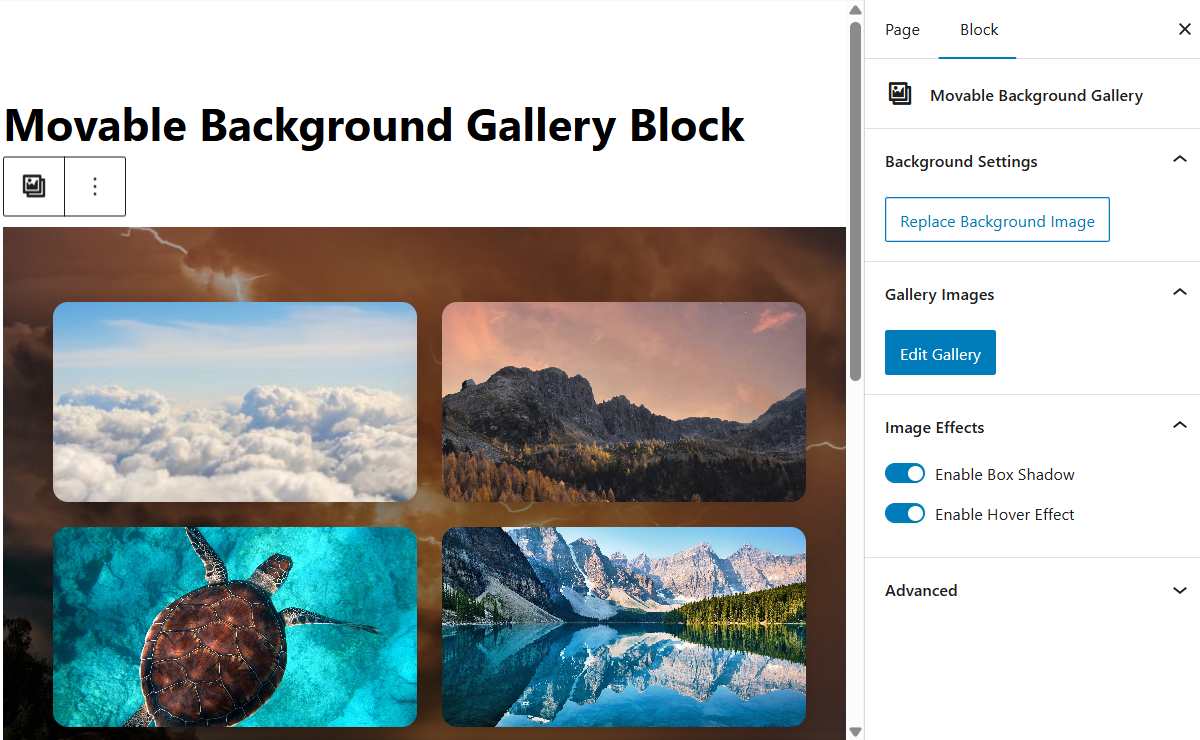
Task: Collapse the Gallery Images panel
Action: 1180,293
